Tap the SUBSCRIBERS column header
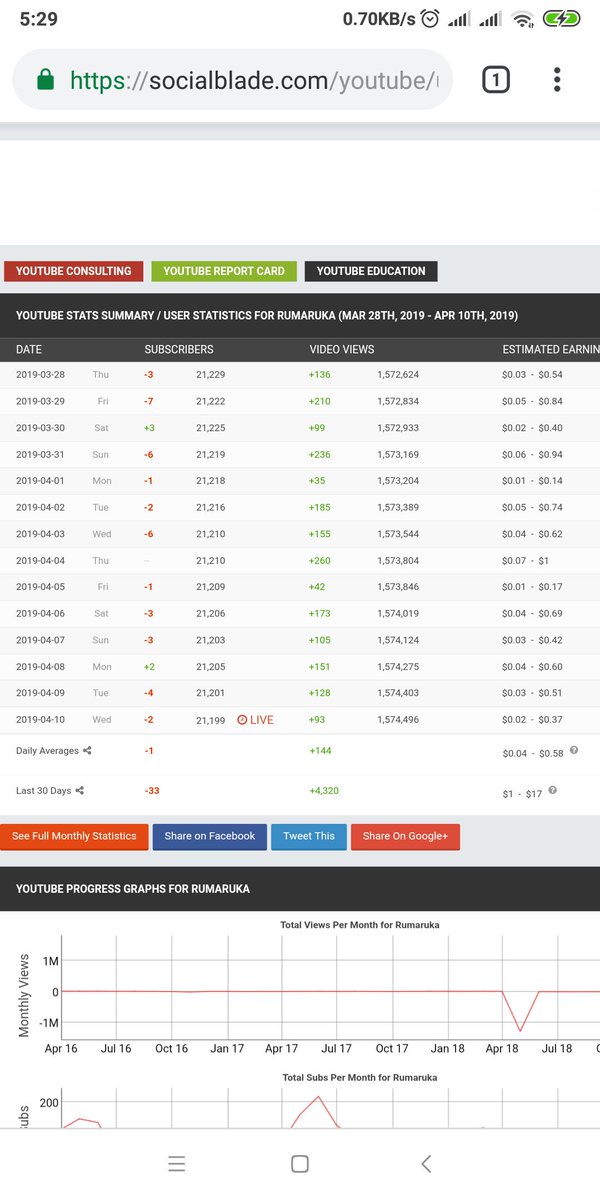 [179, 350]
